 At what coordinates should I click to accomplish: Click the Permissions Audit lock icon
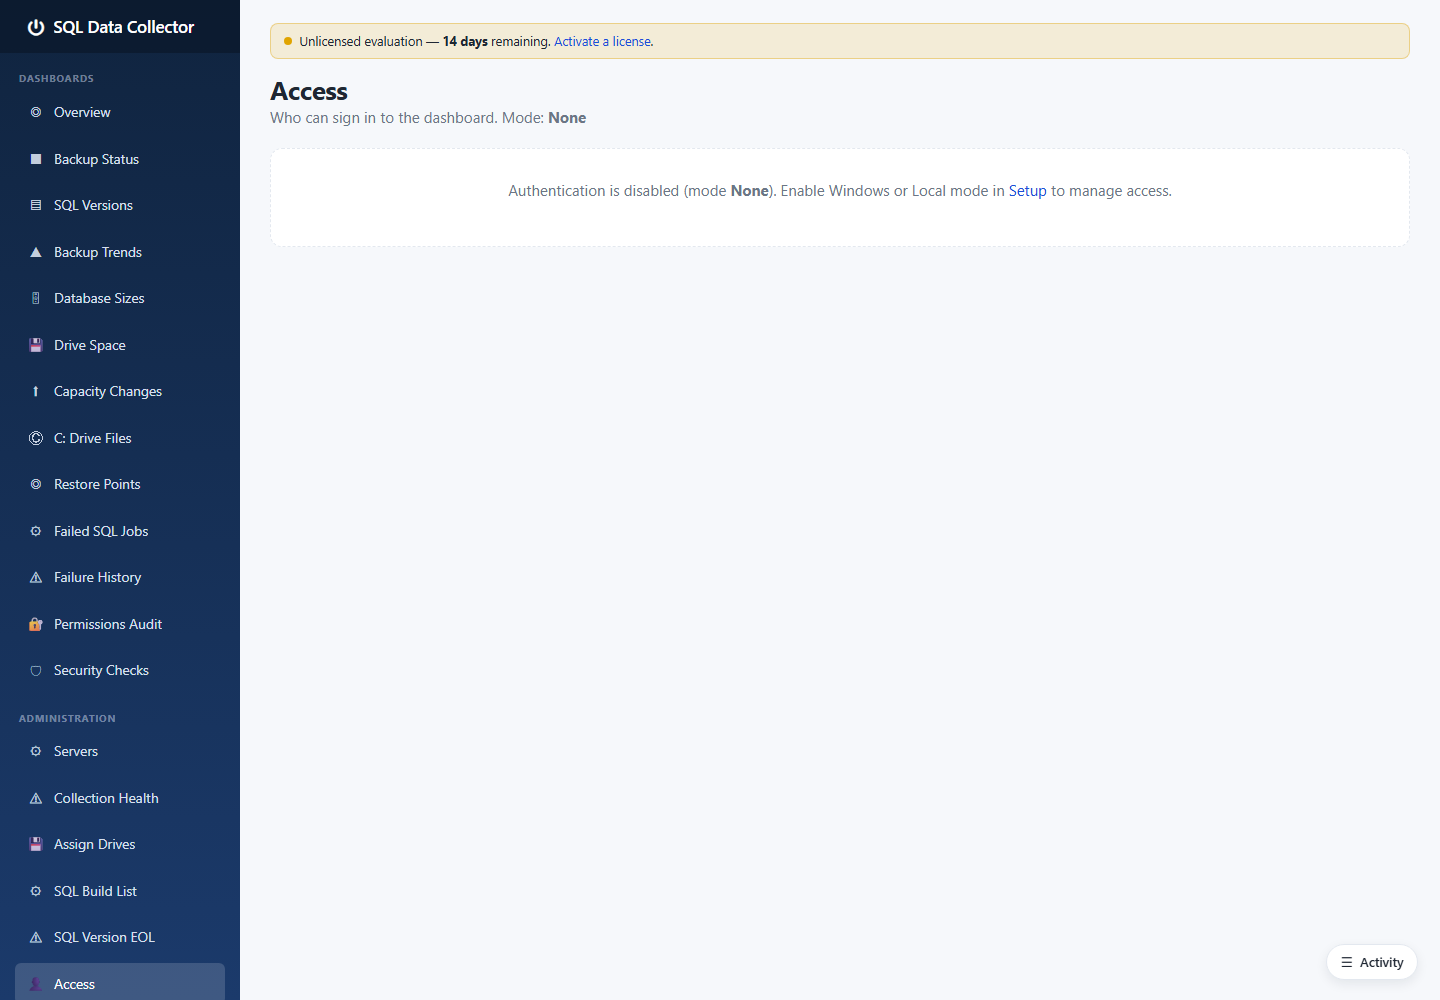tap(36, 624)
